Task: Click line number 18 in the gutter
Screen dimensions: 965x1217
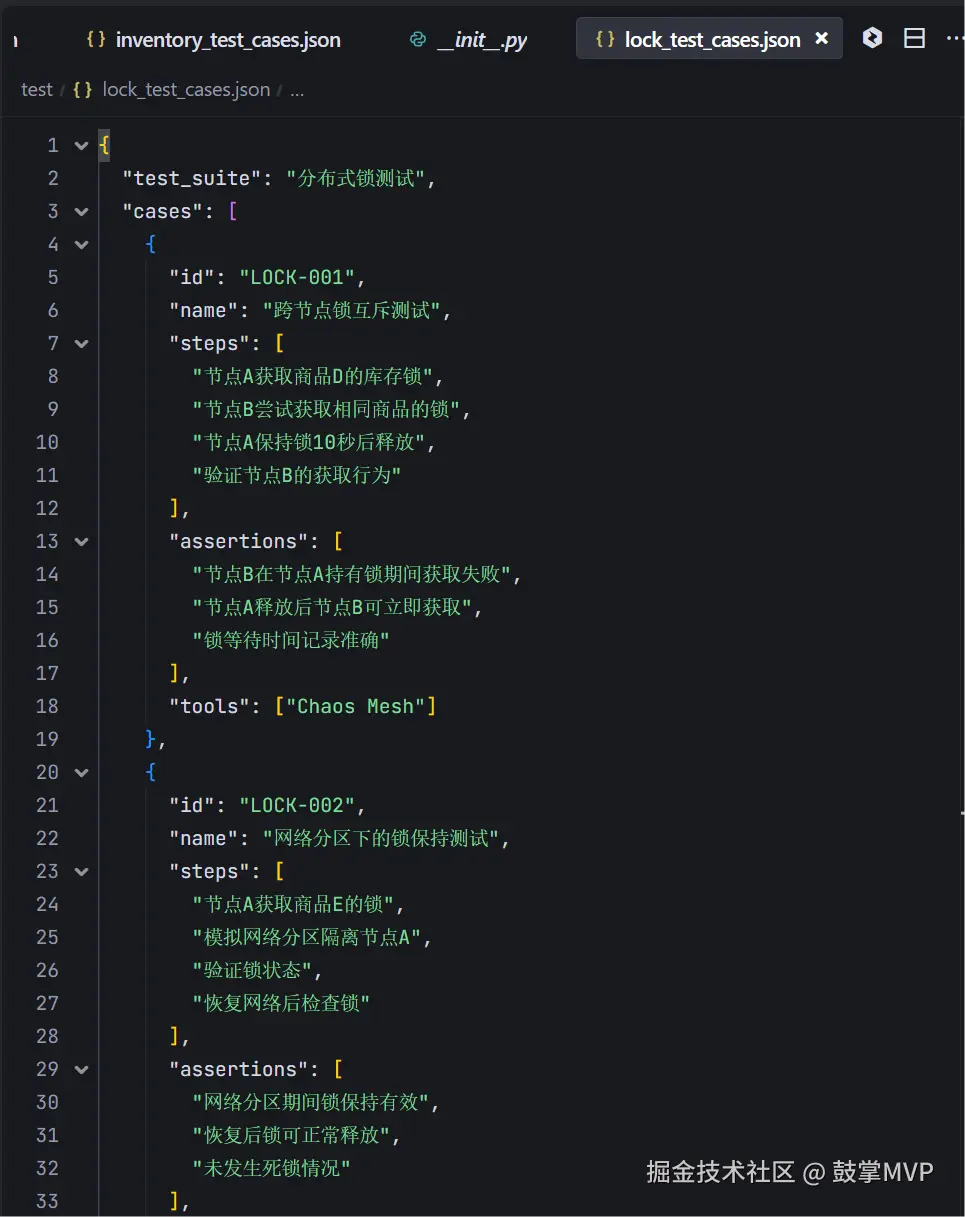Action: (x=47, y=706)
